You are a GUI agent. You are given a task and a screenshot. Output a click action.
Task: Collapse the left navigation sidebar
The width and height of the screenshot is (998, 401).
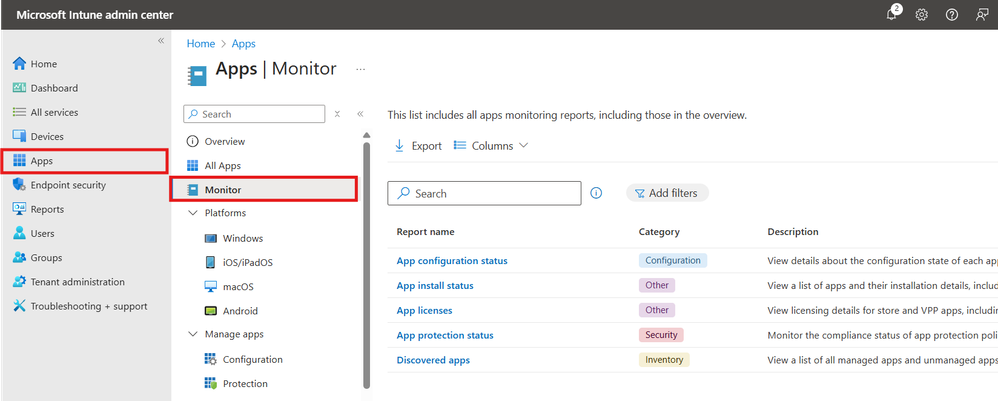pyautogui.click(x=161, y=40)
